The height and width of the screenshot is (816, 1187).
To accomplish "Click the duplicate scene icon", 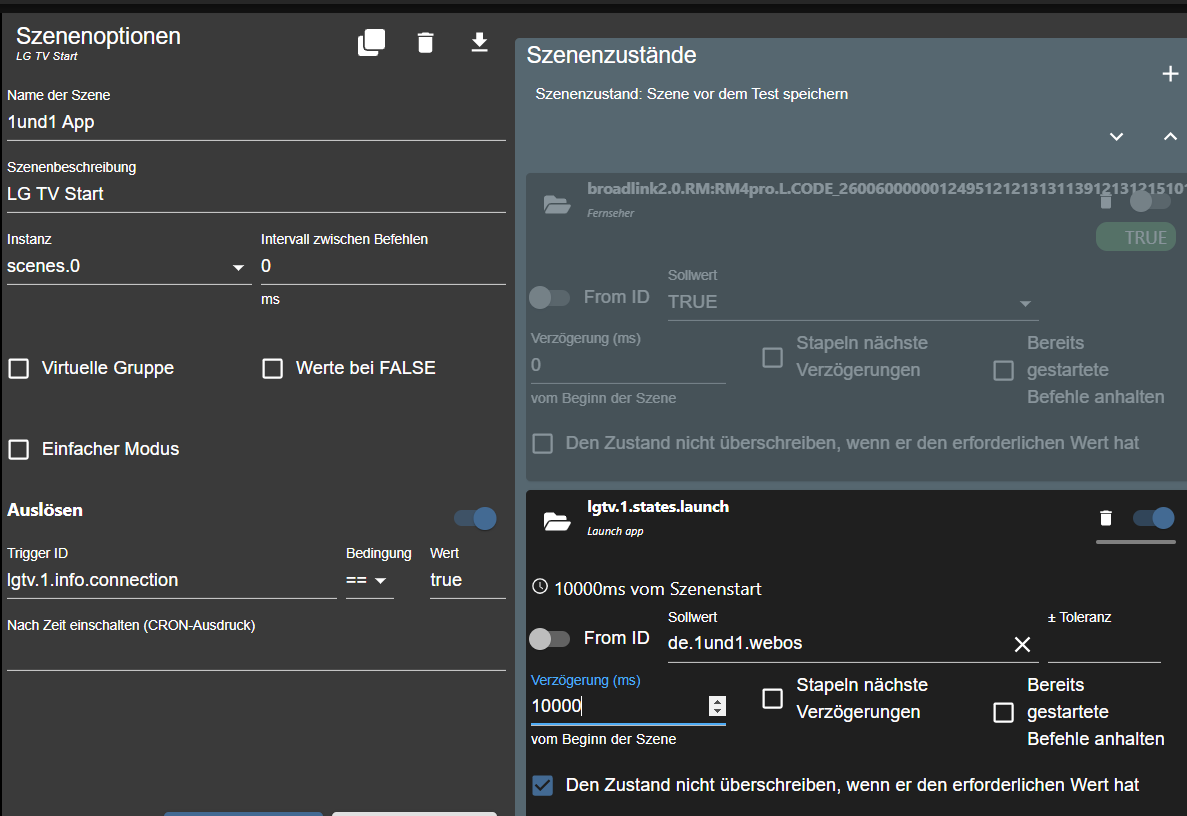I will pos(371,42).
